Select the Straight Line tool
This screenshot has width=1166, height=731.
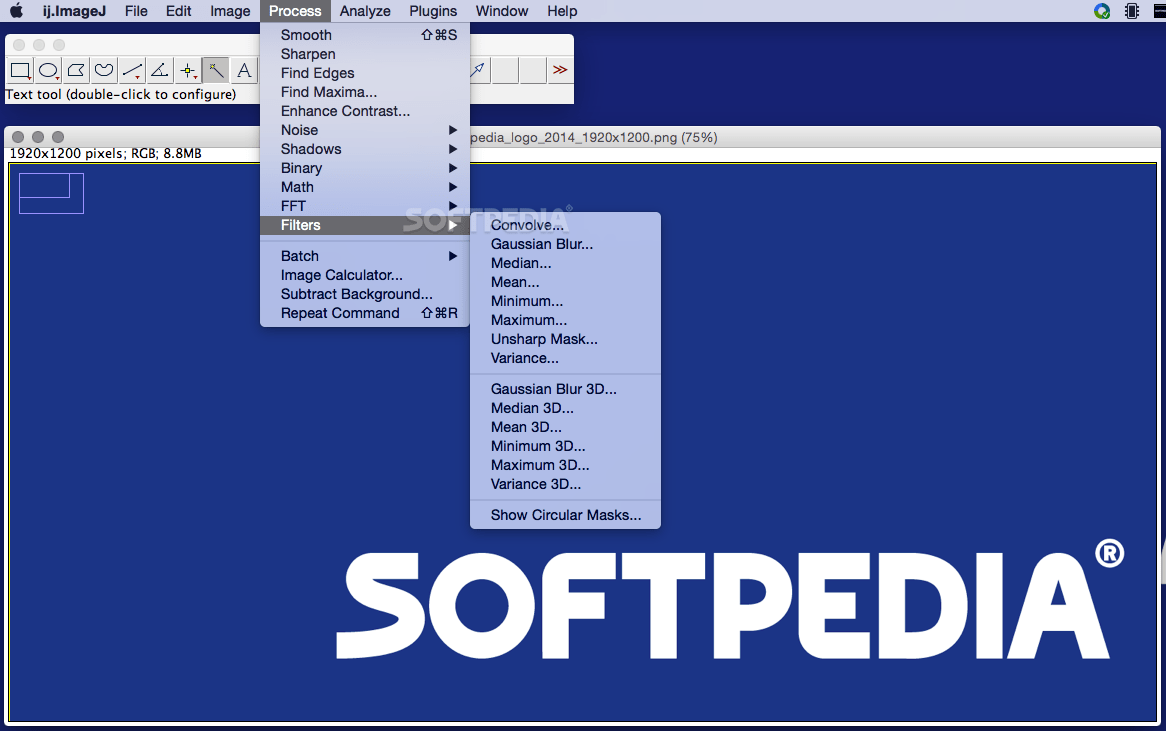point(132,71)
